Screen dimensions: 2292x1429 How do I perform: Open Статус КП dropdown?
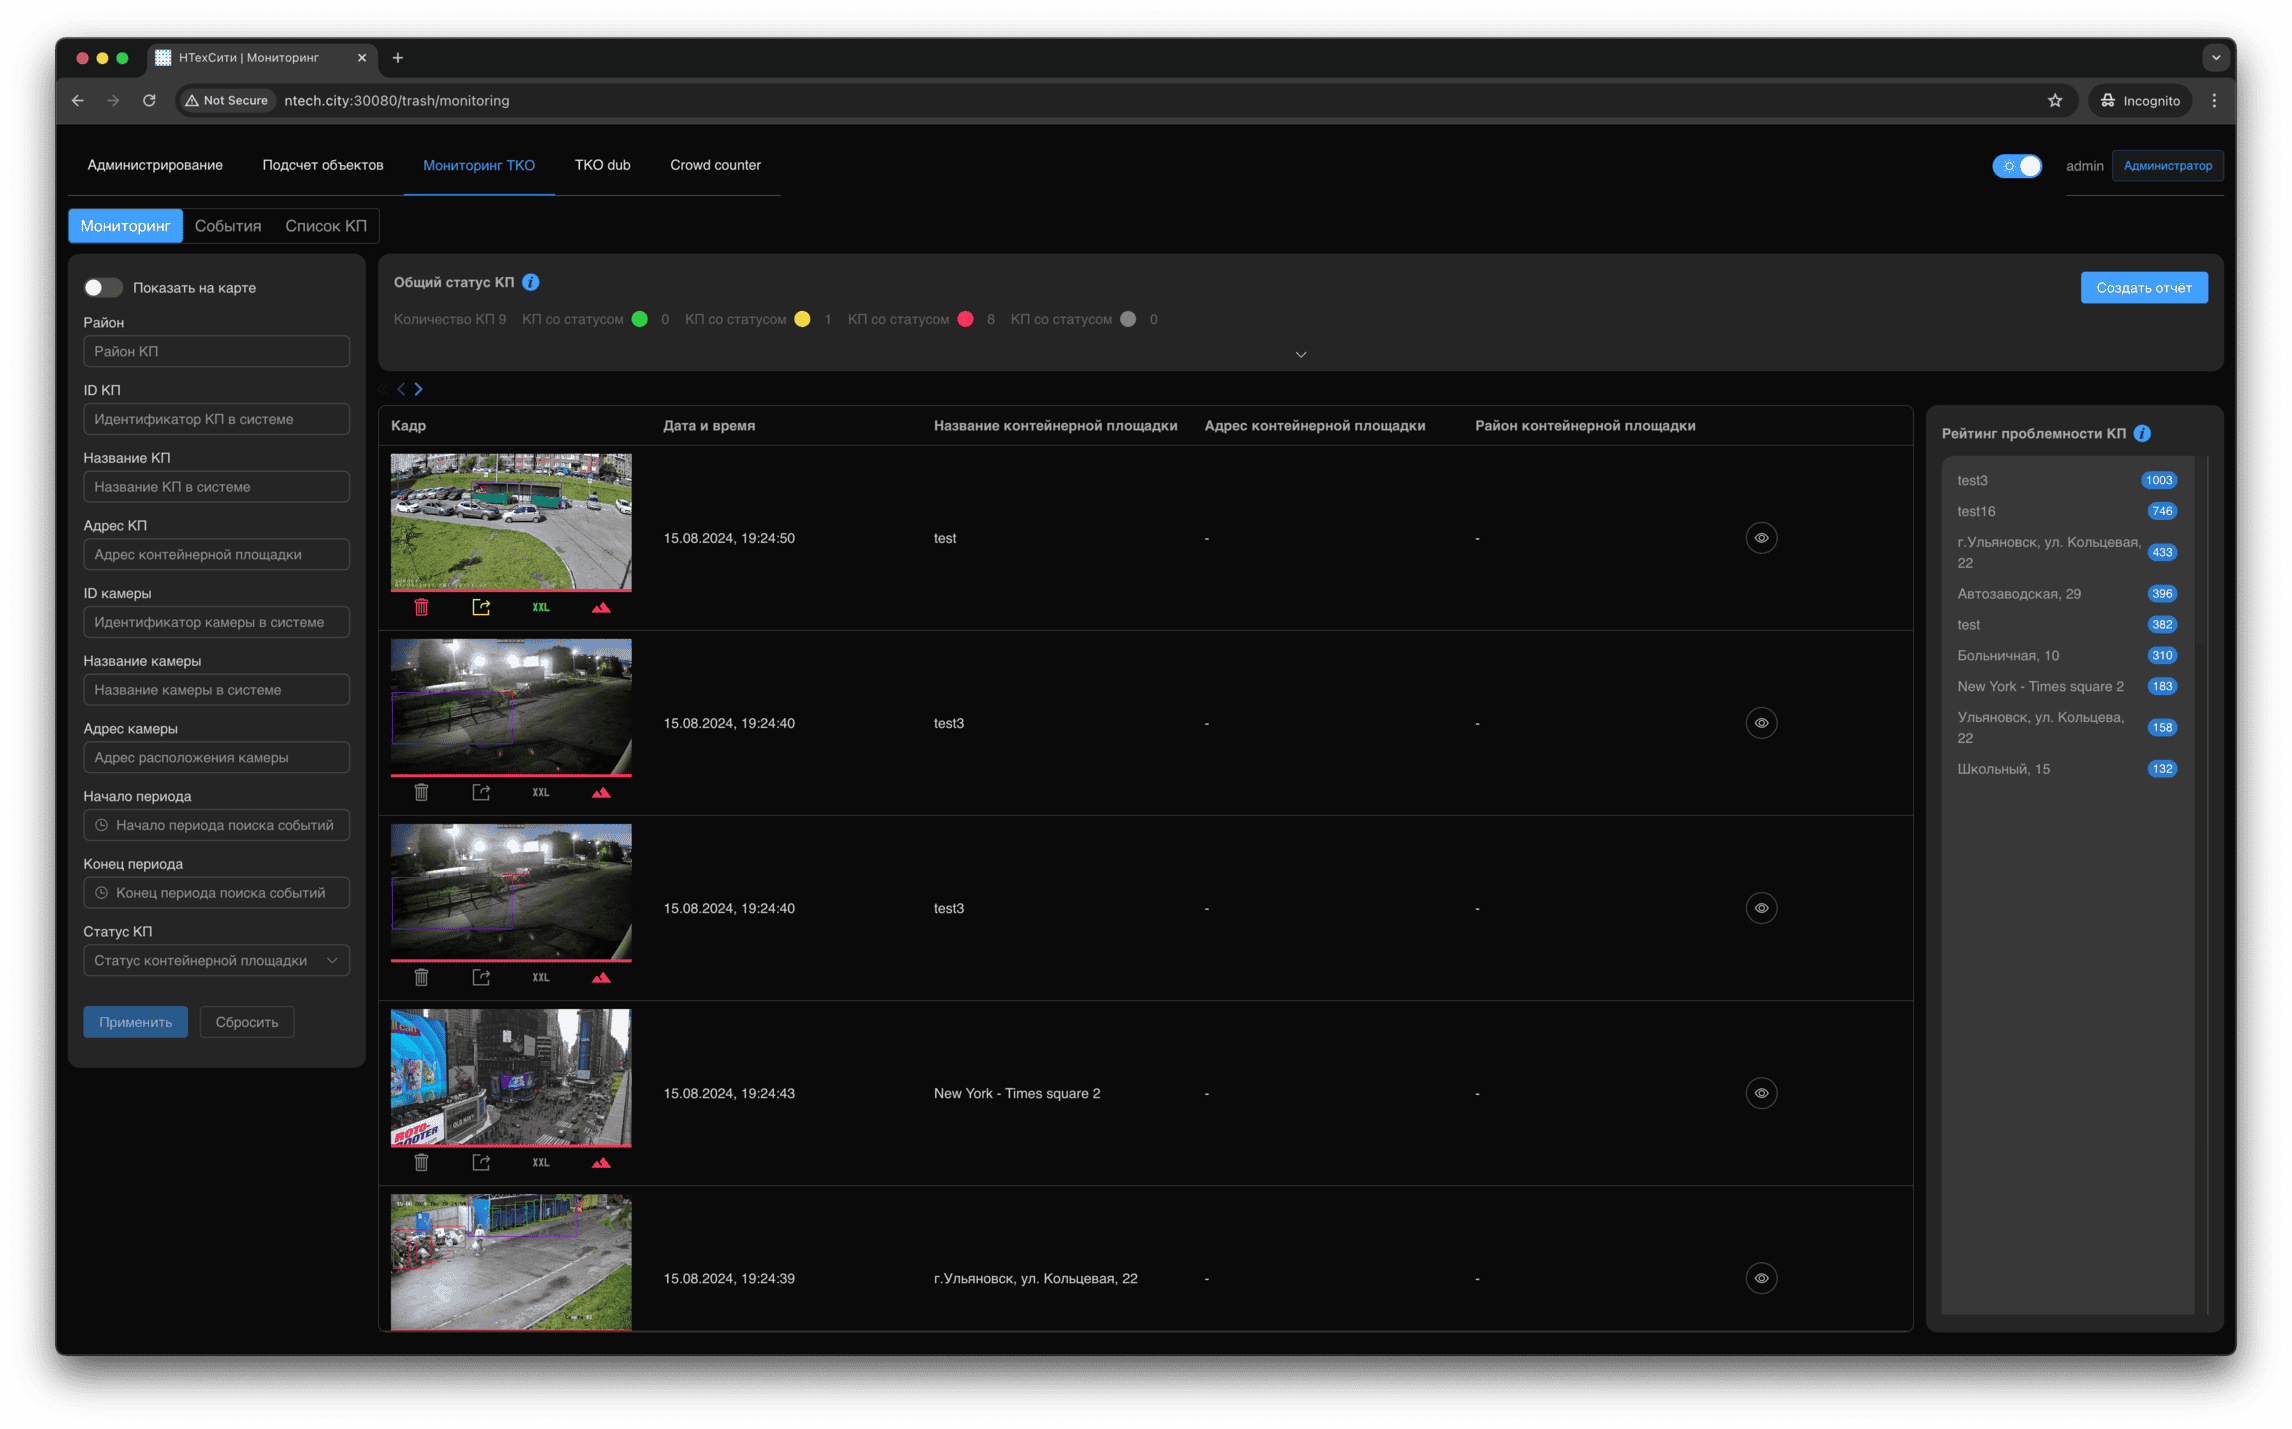pos(216,960)
